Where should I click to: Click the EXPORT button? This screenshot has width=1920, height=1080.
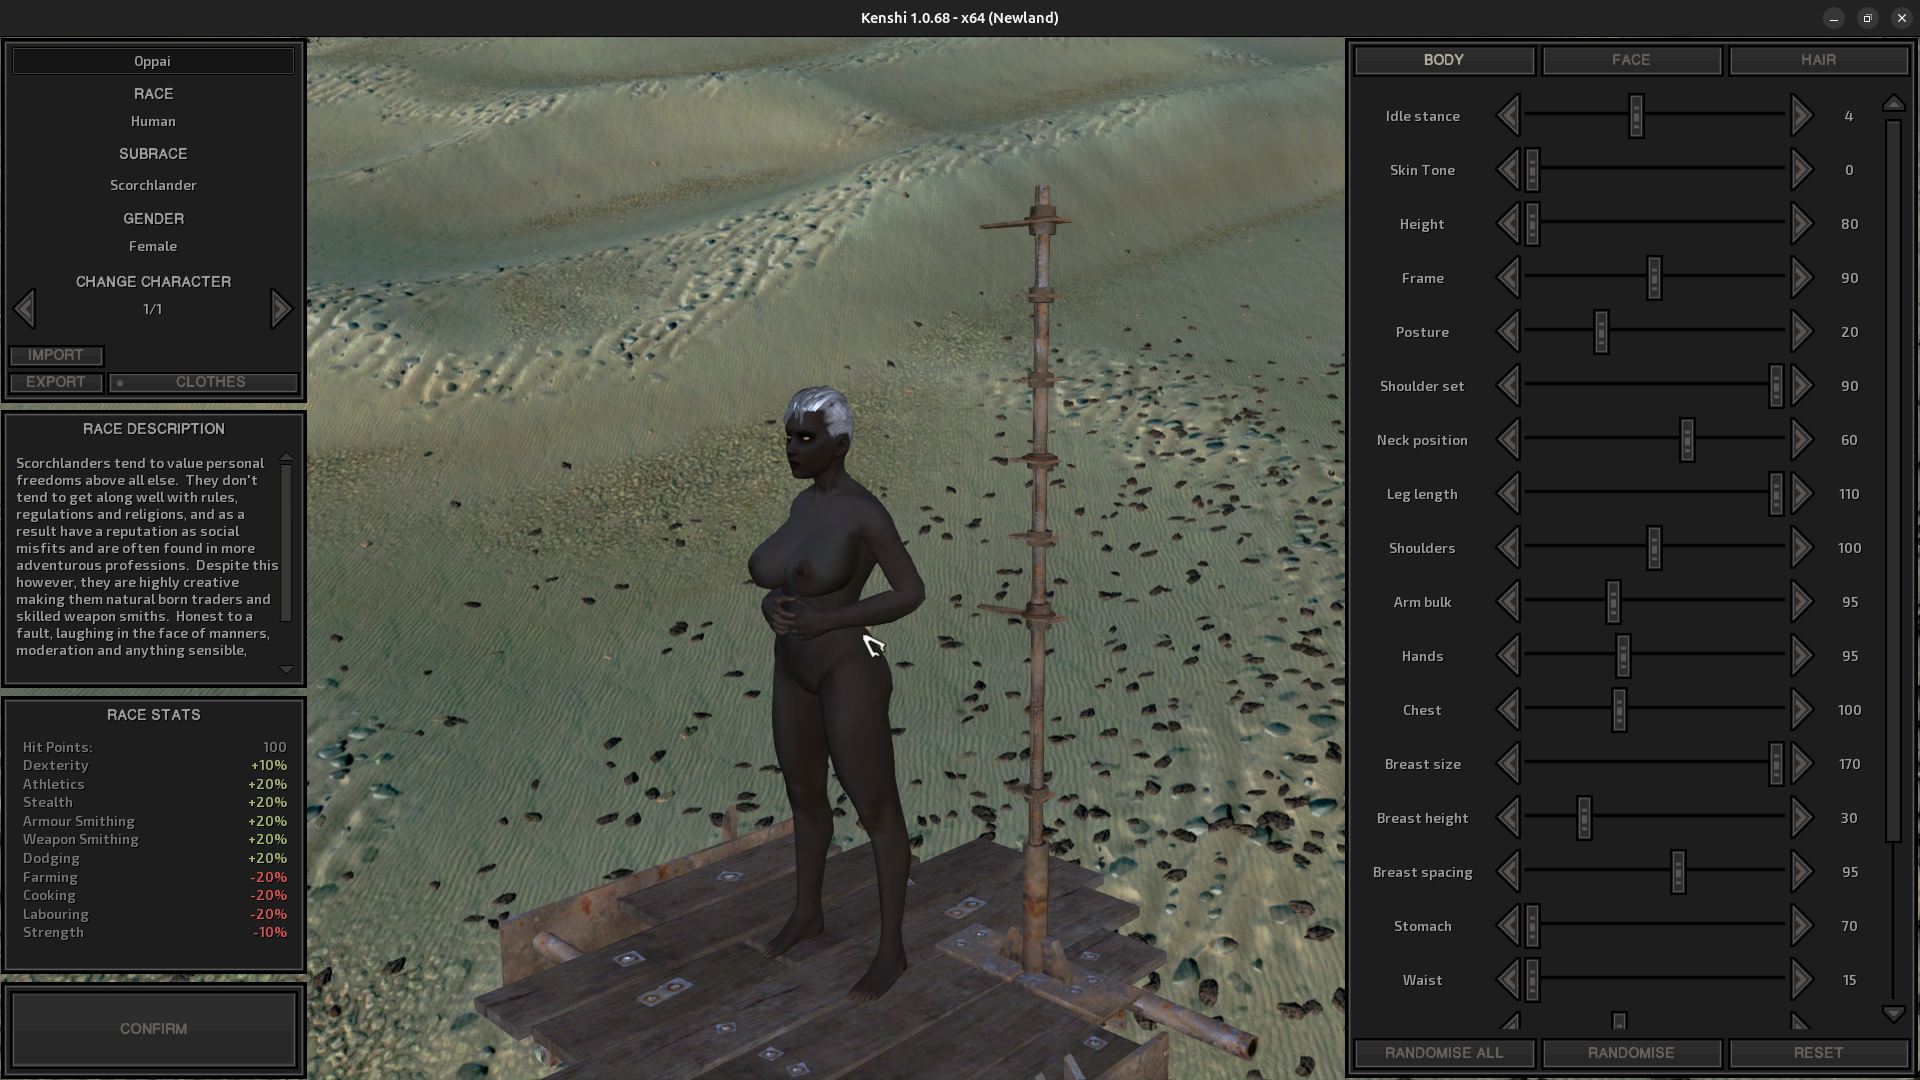pos(56,382)
